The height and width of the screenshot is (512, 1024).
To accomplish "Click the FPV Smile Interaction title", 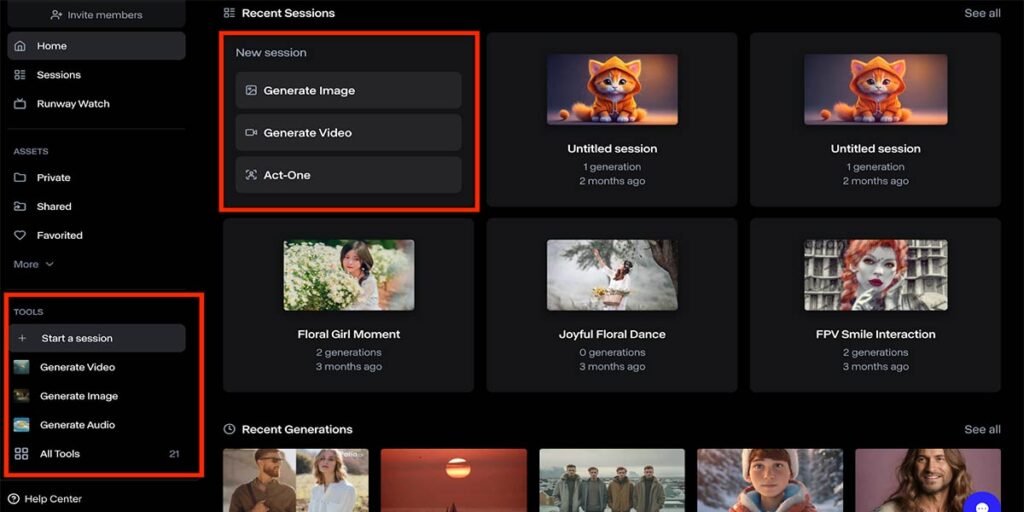I will pos(876,334).
